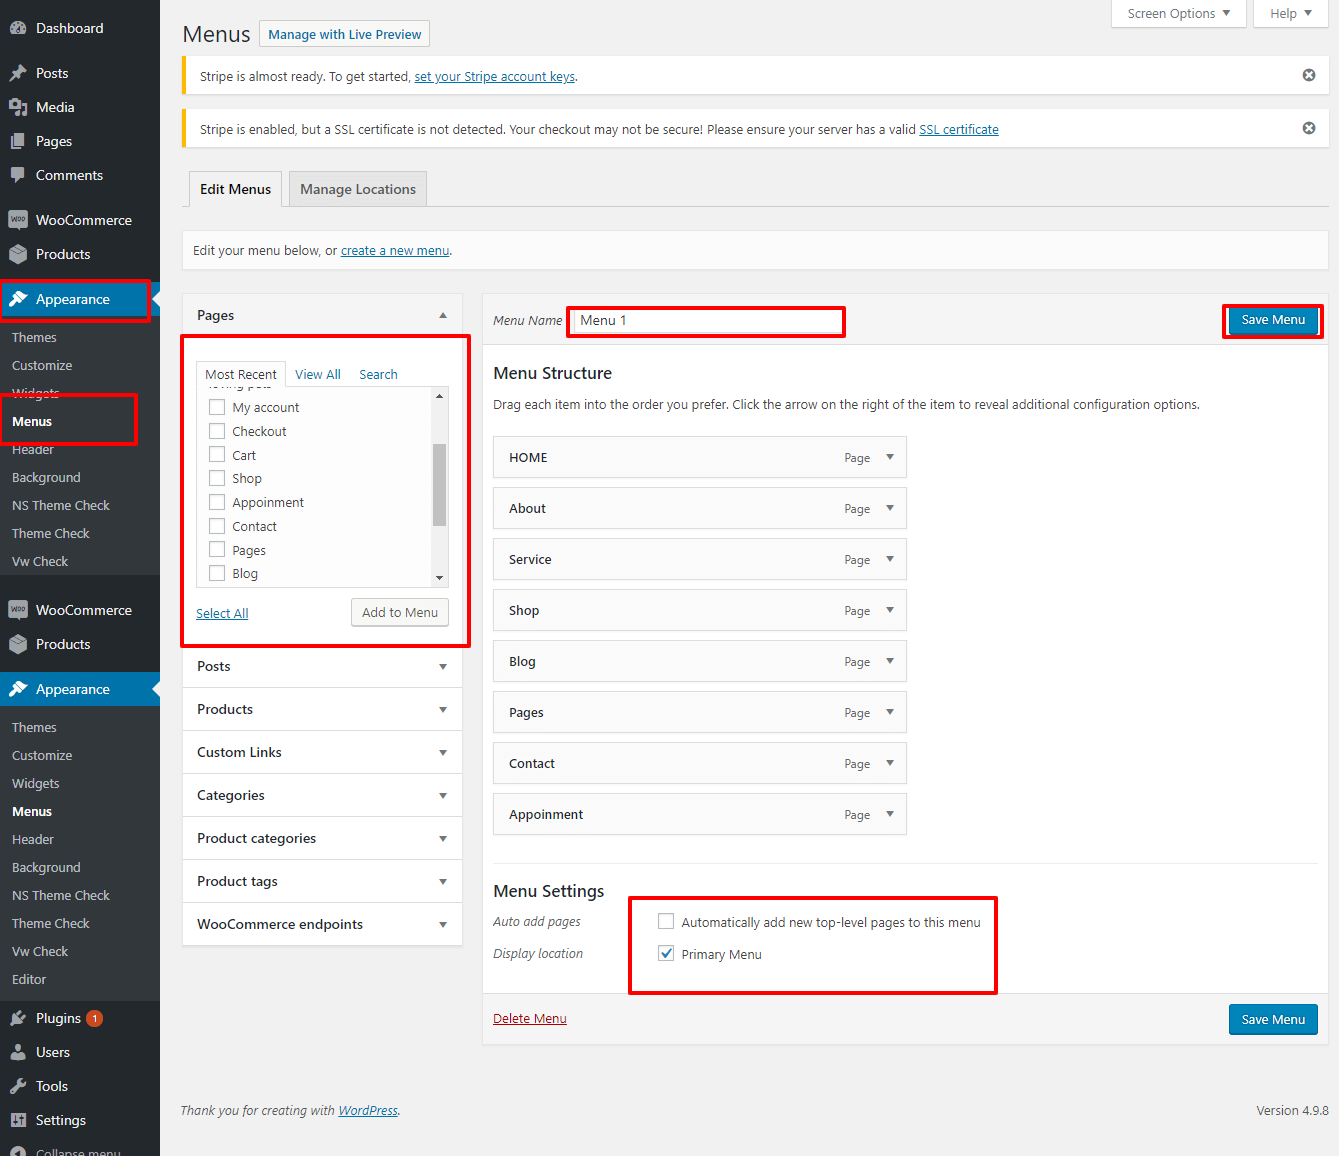
Task: Switch to View All pages tab
Action: click(x=317, y=374)
